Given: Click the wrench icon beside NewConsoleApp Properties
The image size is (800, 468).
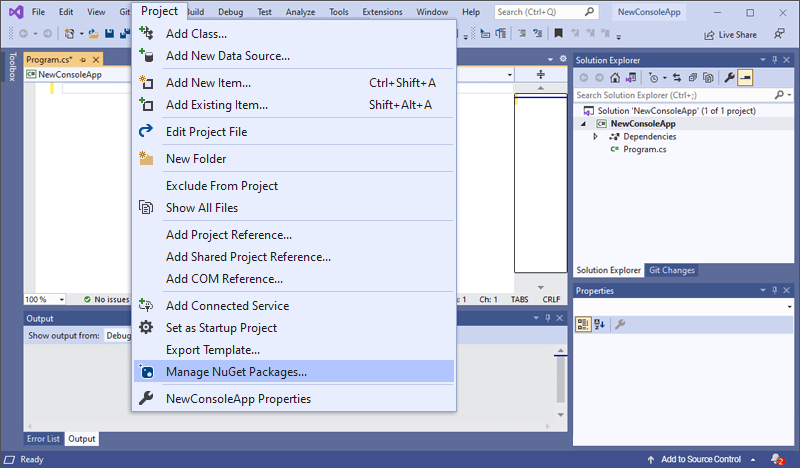Looking at the screenshot, I should point(146,398).
